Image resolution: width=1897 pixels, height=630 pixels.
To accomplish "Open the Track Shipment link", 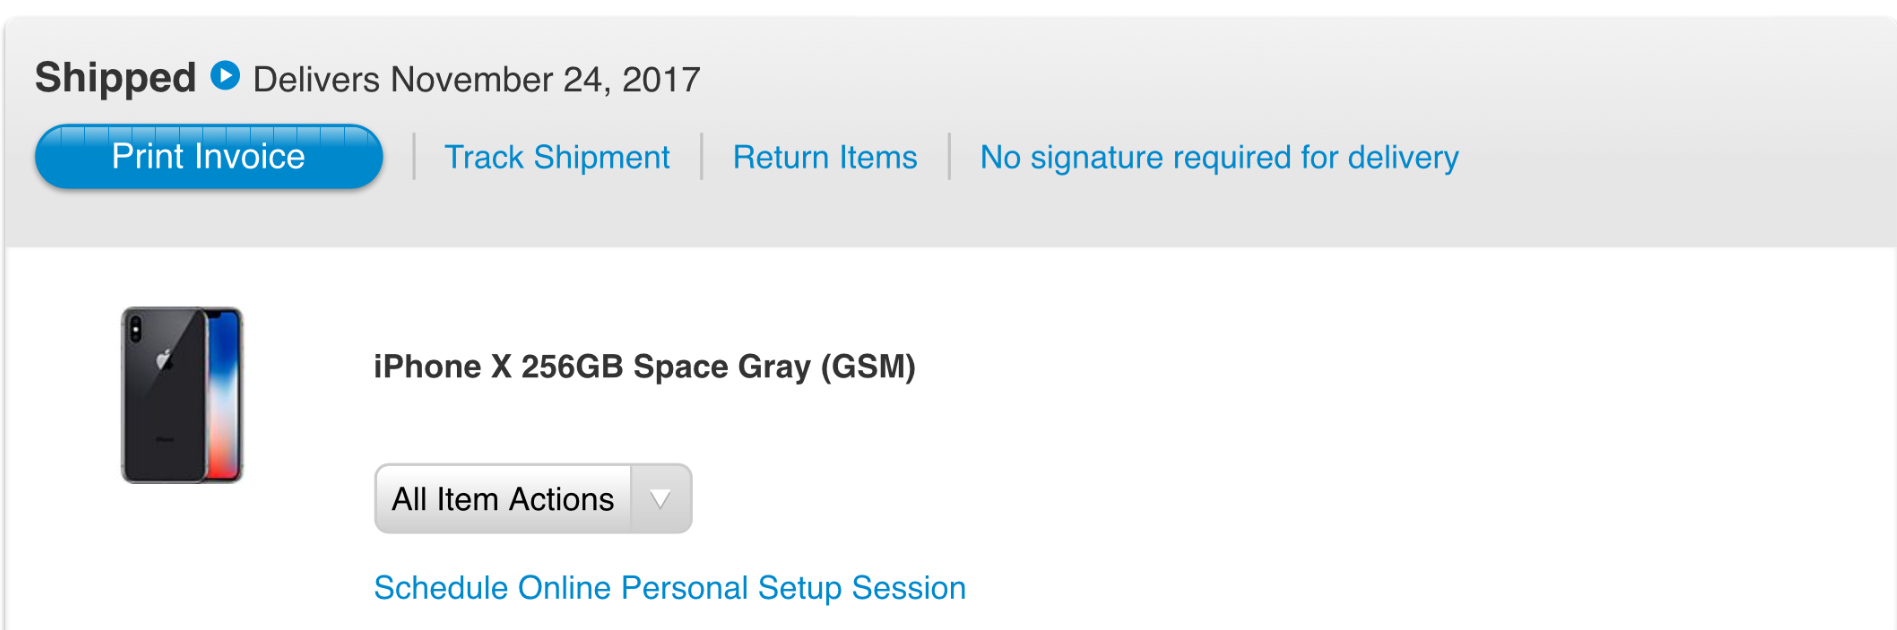I will pyautogui.click(x=557, y=157).
